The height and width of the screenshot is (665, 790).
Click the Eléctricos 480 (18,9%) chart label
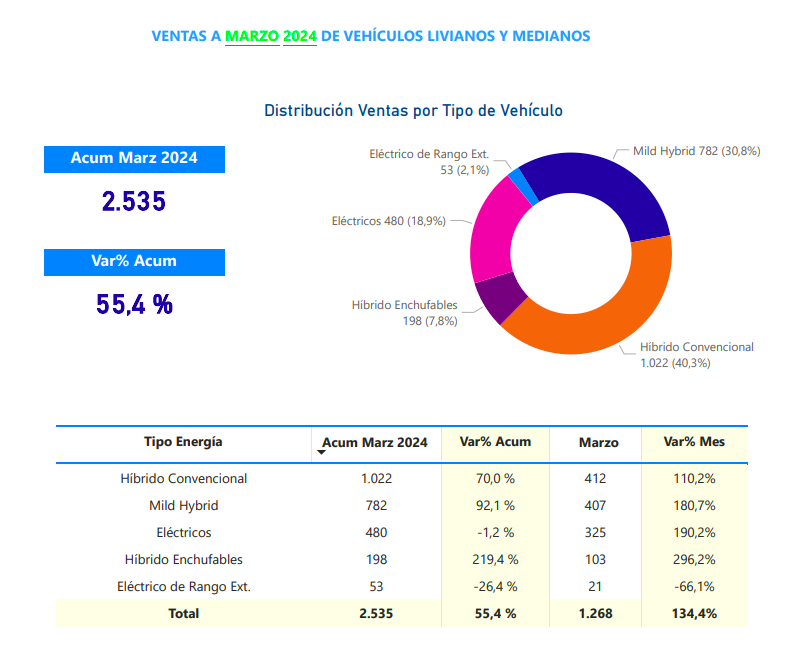coord(388,221)
